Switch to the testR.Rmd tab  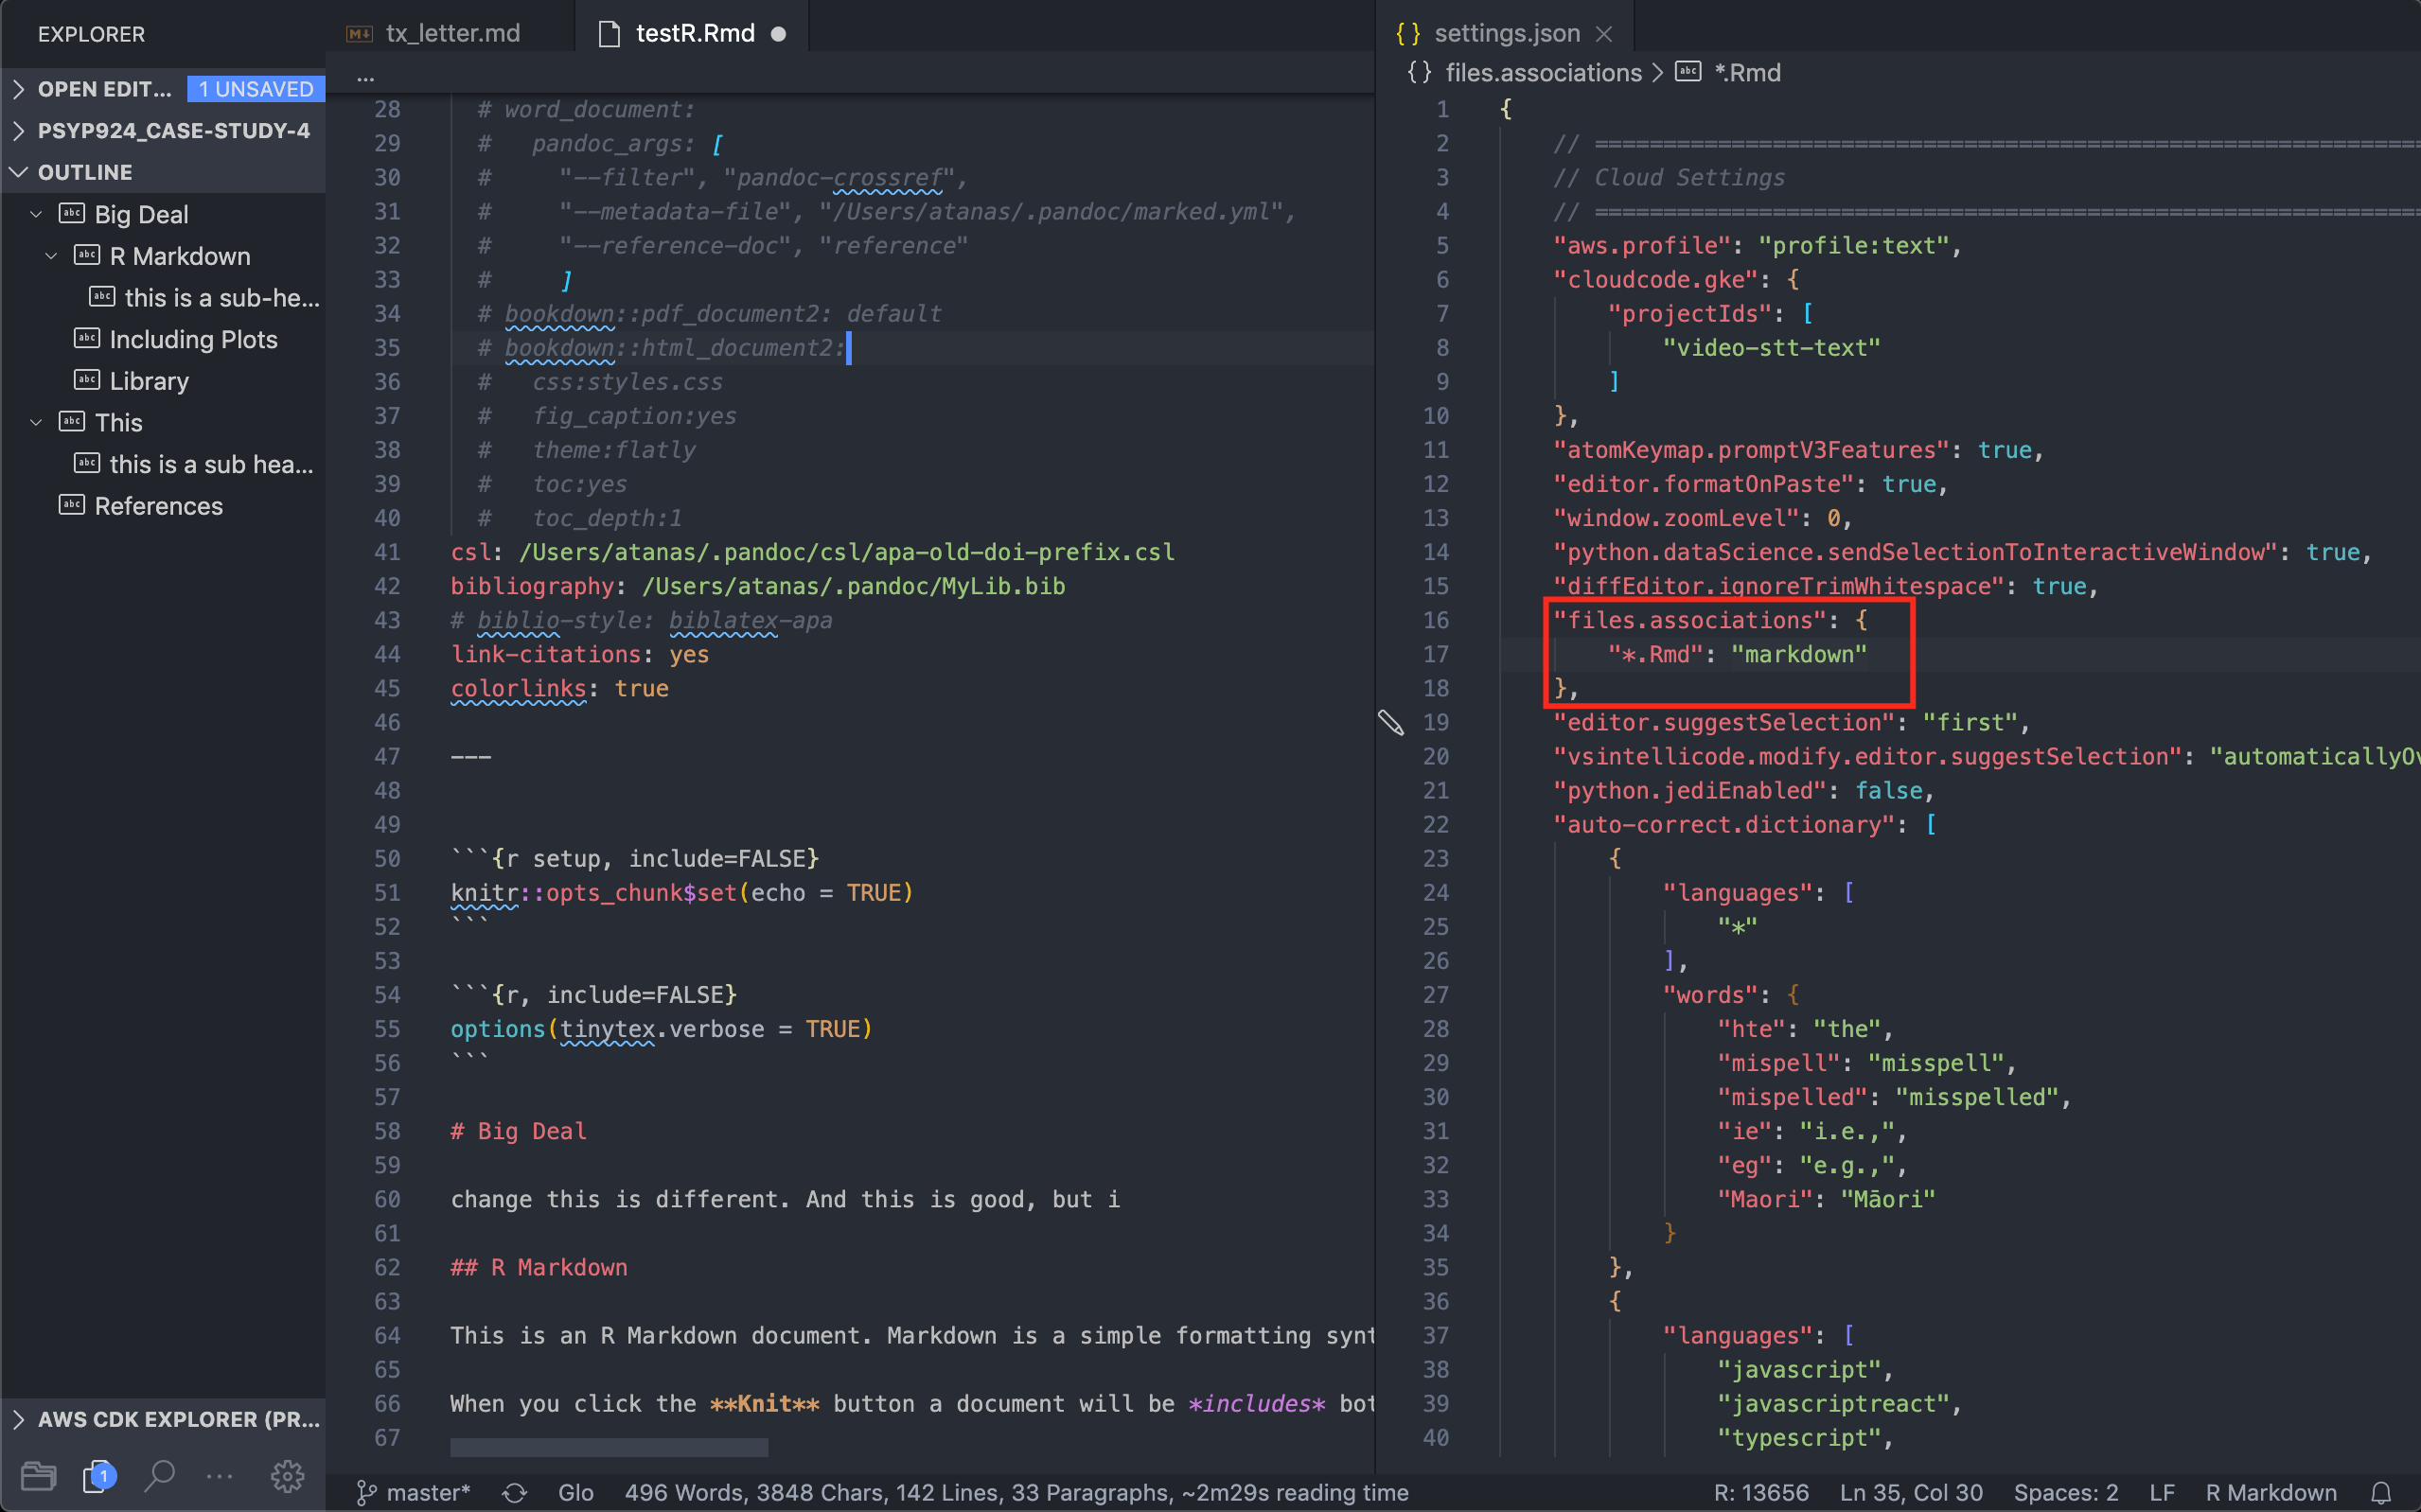694,34
